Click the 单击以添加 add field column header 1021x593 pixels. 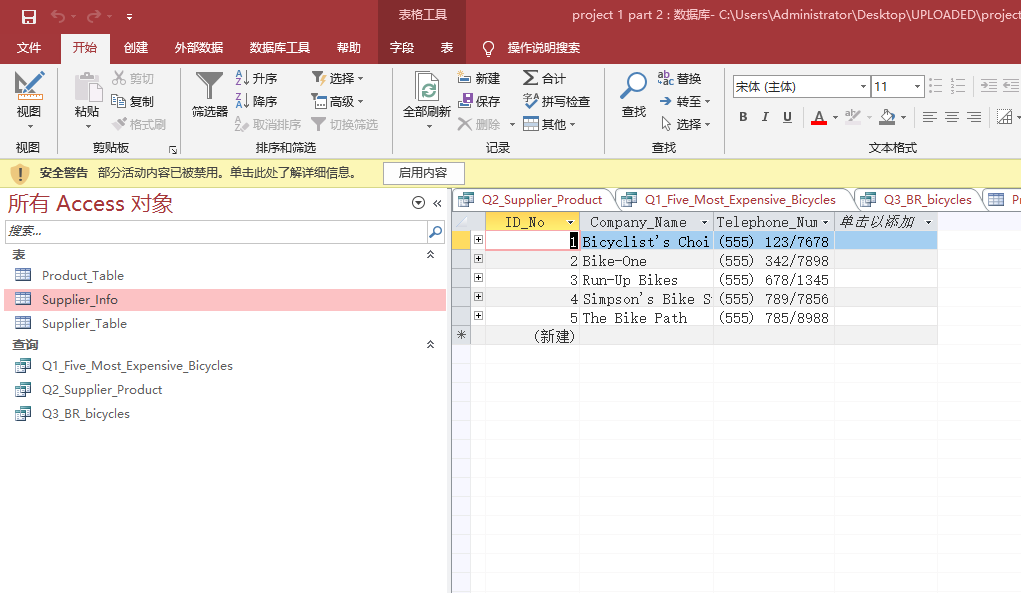(x=886, y=223)
